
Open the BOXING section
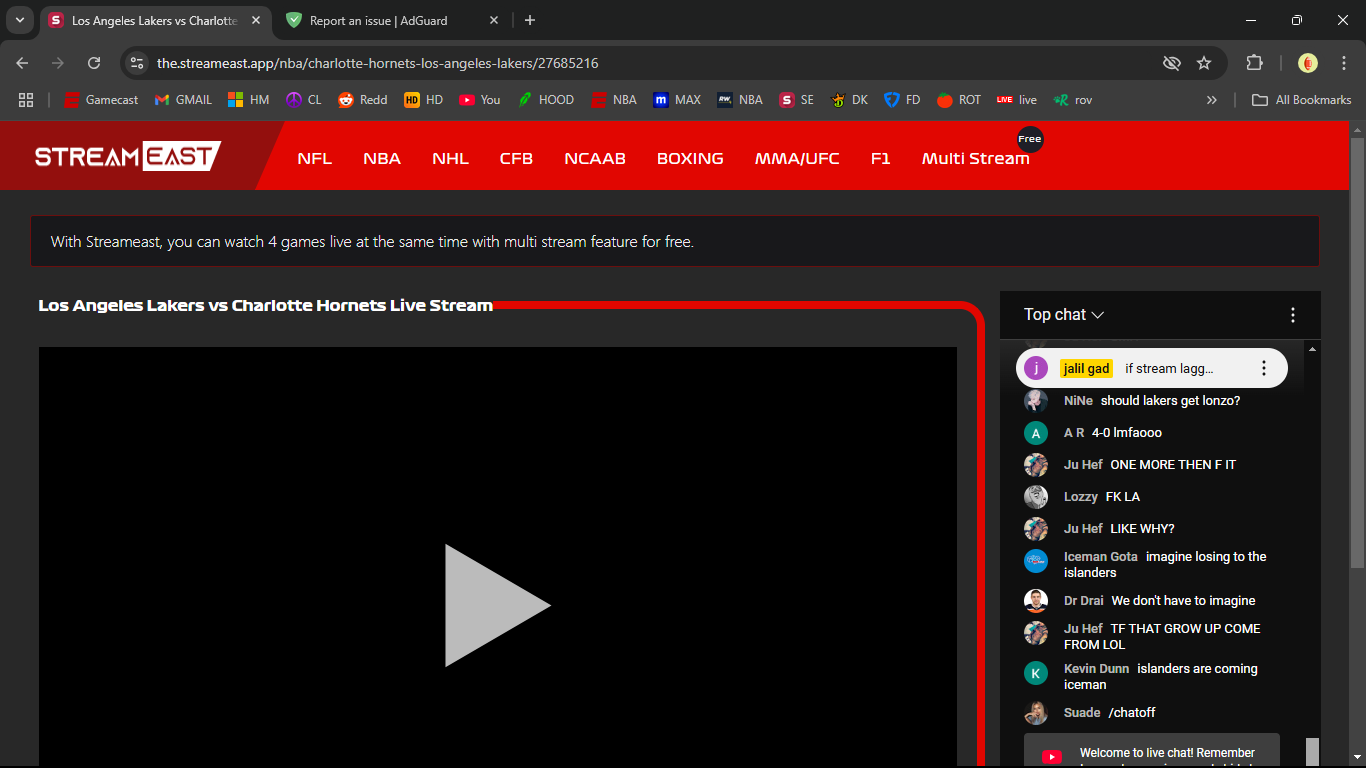point(690,158)
